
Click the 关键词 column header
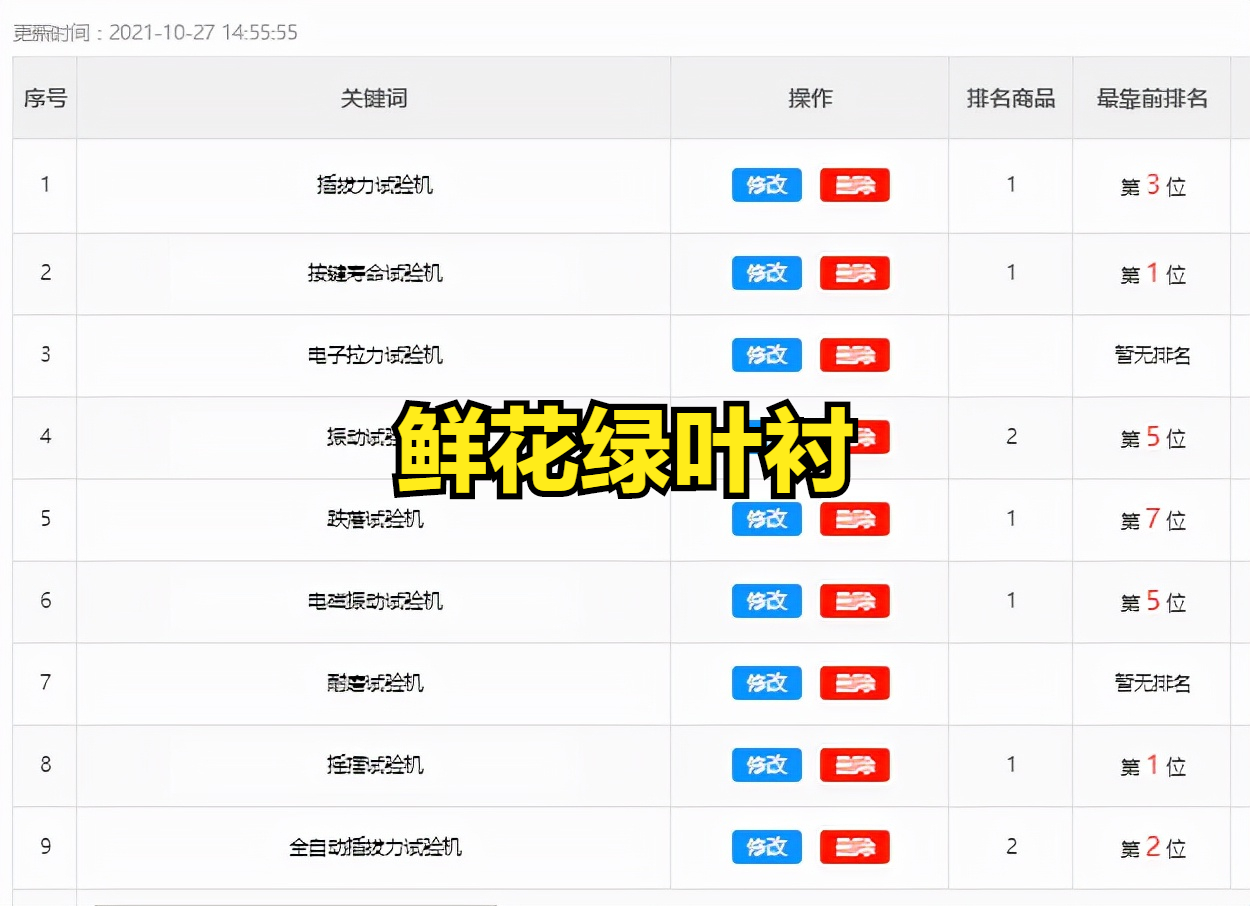pyautogui.click(x=373, y=97)
